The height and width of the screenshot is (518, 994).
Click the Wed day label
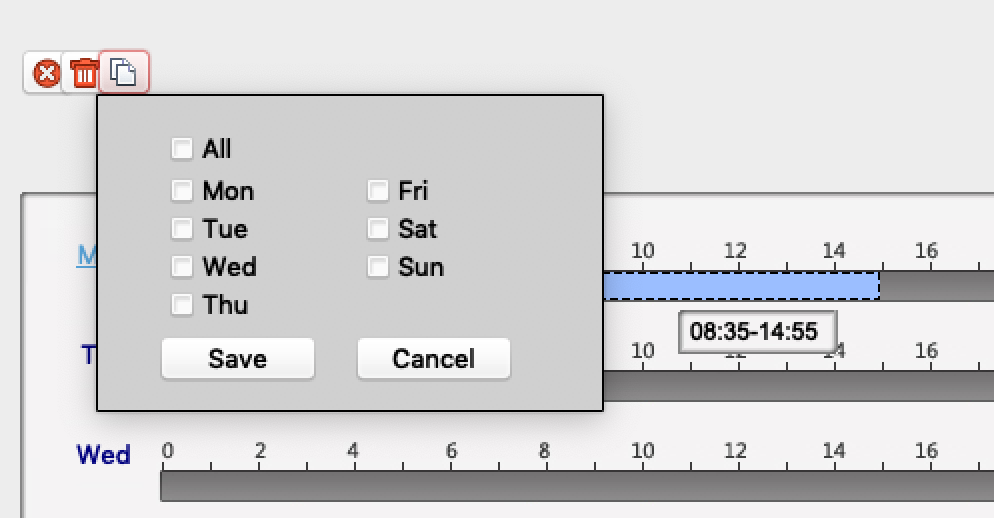pos(103,455)
